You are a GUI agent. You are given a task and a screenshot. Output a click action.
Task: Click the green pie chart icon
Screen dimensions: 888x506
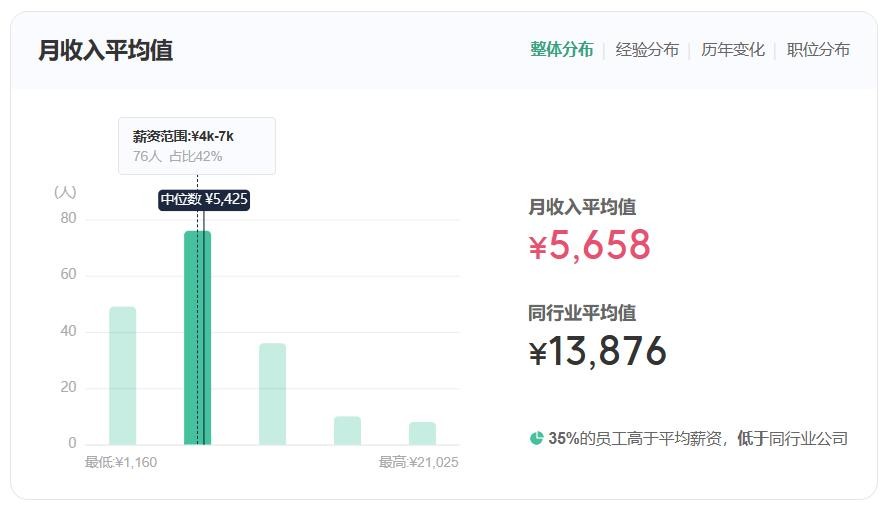click(537, 438)
